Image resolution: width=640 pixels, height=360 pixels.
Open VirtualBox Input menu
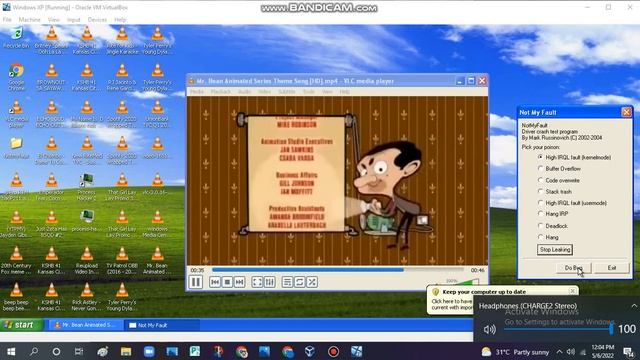coord(73,20)
